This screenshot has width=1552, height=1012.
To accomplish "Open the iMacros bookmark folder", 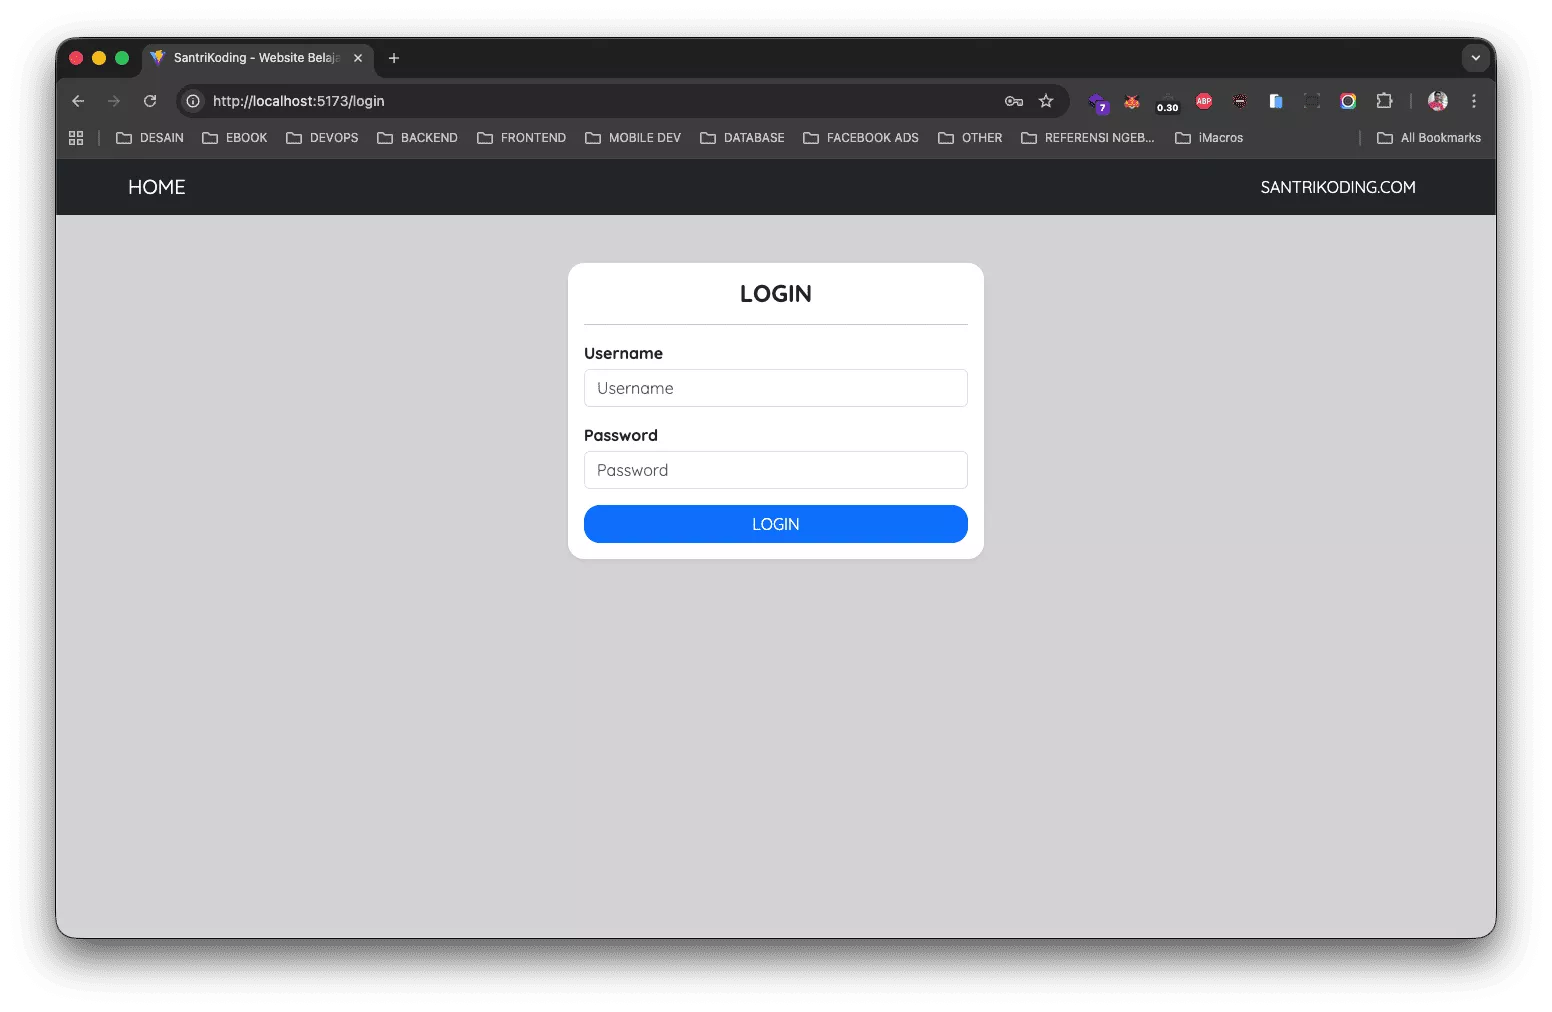I will [x=1209, y=138].
